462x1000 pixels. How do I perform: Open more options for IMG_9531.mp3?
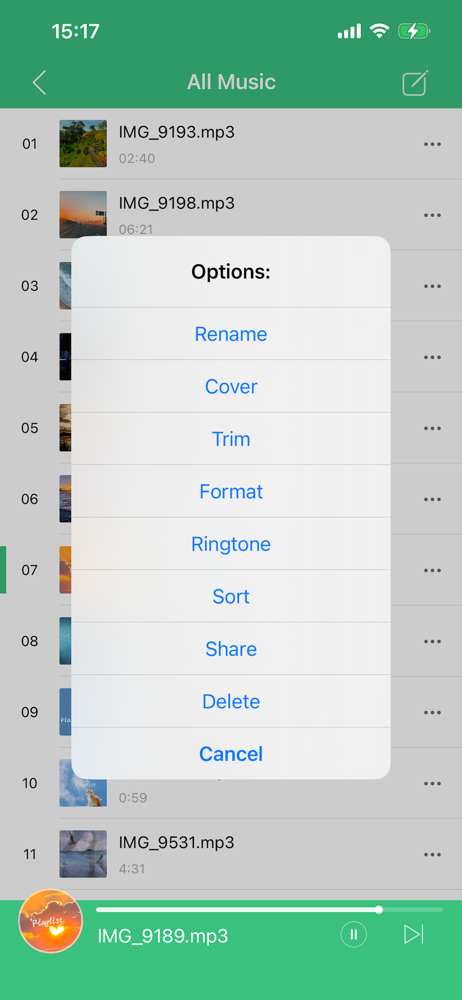(x=433, y=855)
